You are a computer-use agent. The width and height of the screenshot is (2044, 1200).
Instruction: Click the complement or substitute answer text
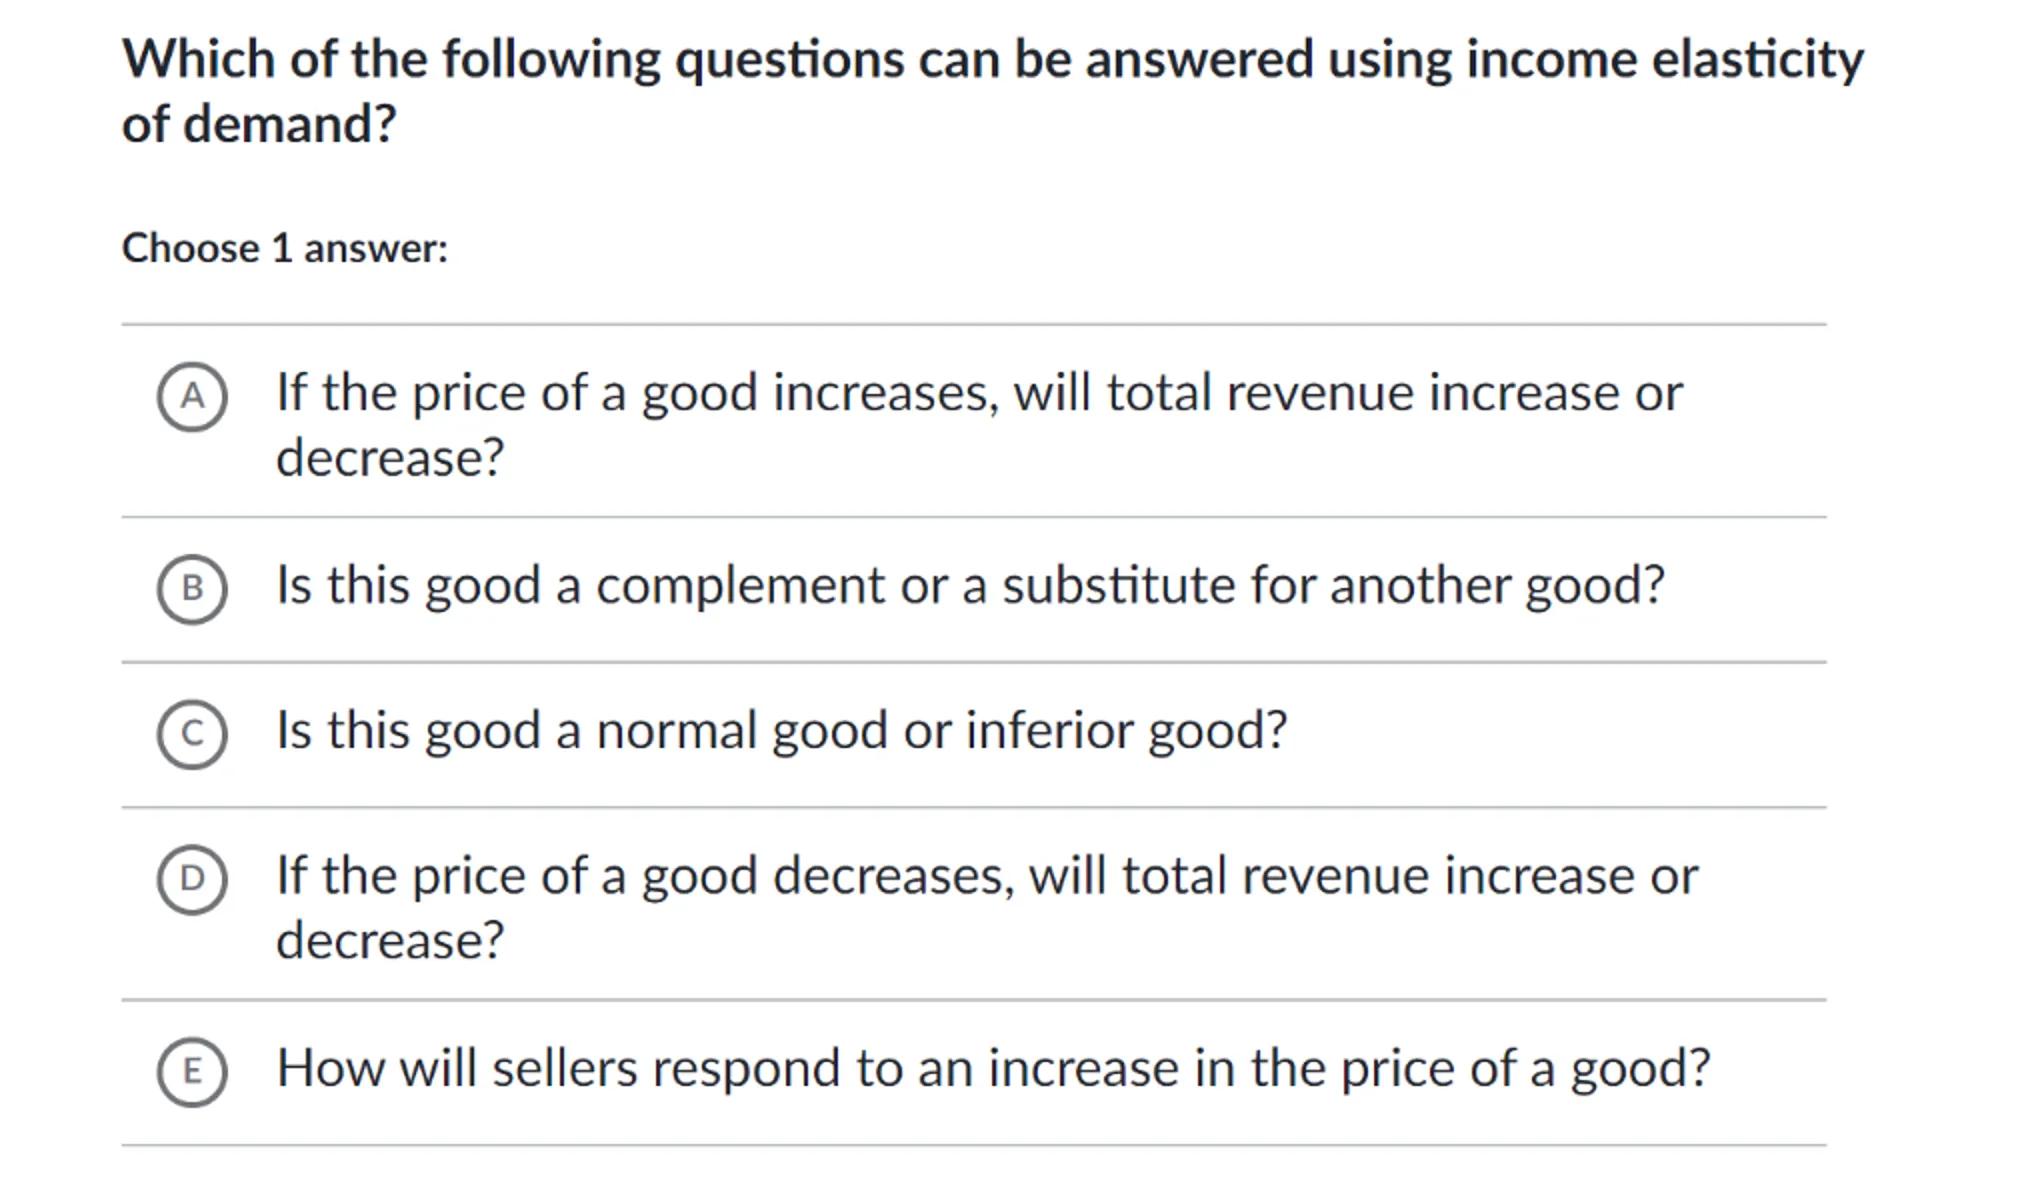click(x=970, y=586)
